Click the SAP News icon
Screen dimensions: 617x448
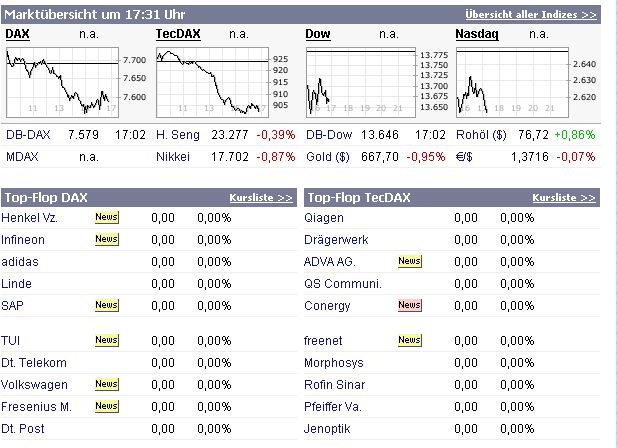pos(106,305)
